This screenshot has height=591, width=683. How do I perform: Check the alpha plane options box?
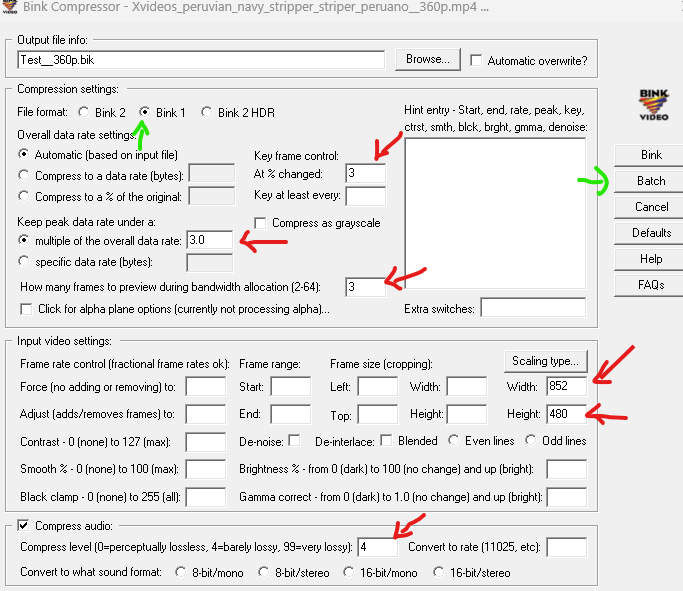(x=26, y=309)
